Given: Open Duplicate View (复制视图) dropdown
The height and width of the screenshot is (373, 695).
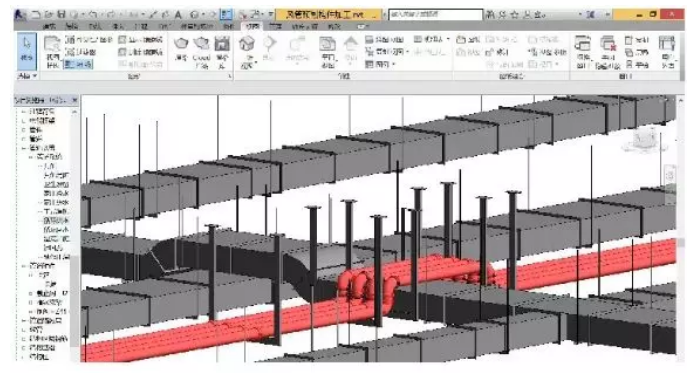Looking at the screenshot, I should coord(386,52).
